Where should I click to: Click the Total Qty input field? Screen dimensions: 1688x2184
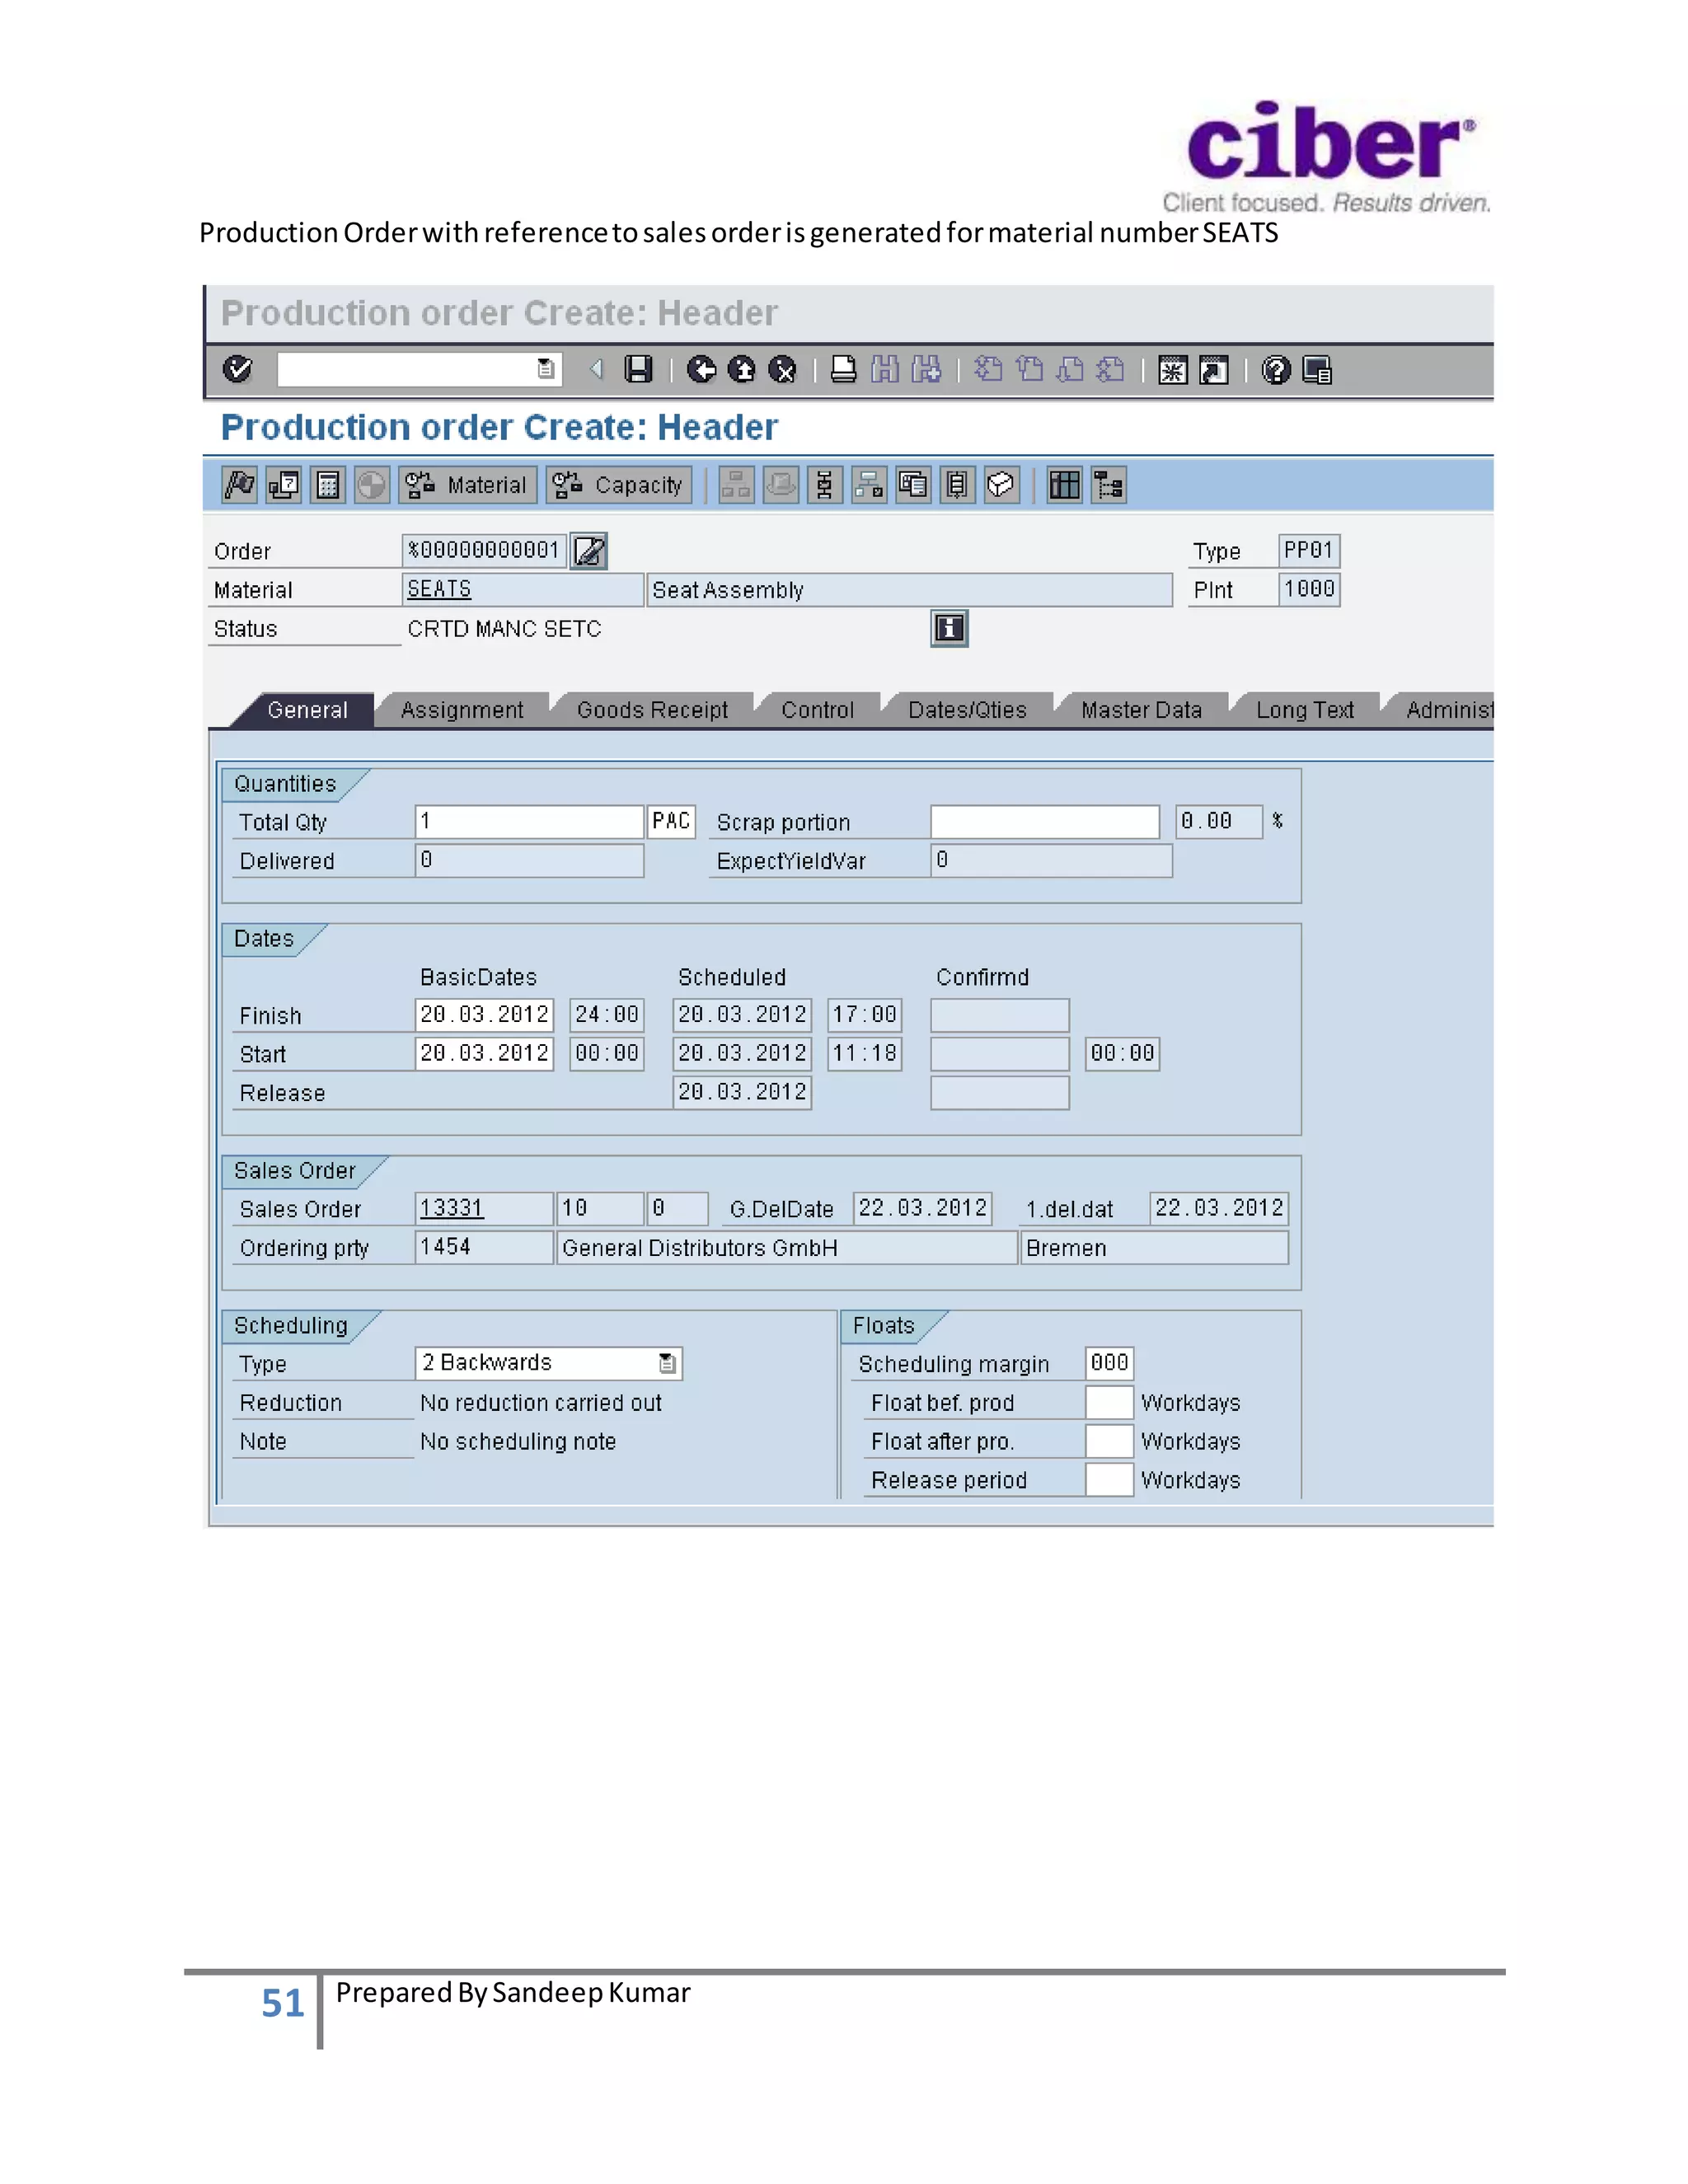(529, 822)
